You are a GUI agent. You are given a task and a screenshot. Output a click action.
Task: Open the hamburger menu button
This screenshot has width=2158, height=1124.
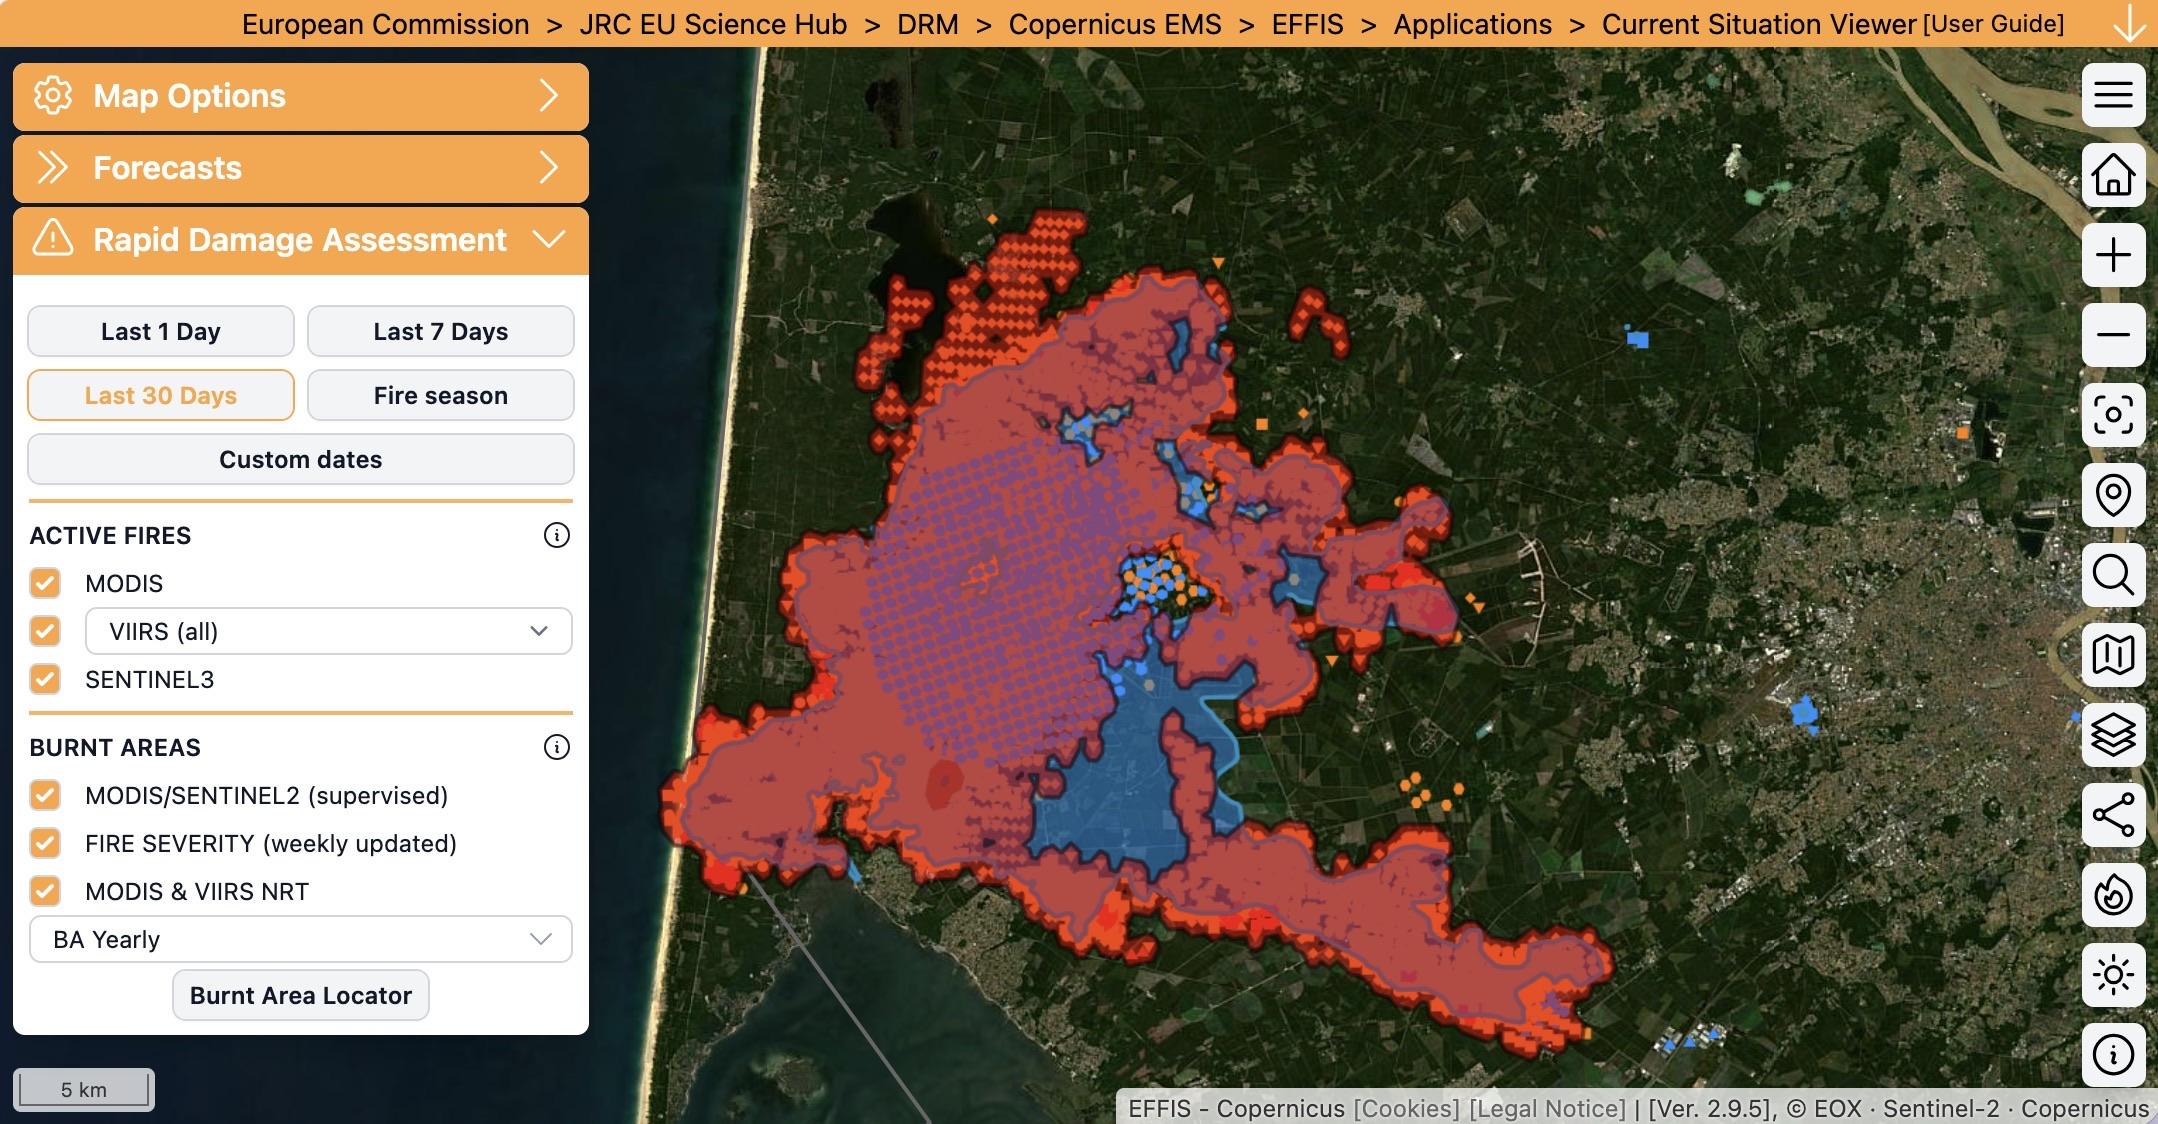pos(2113,95)
